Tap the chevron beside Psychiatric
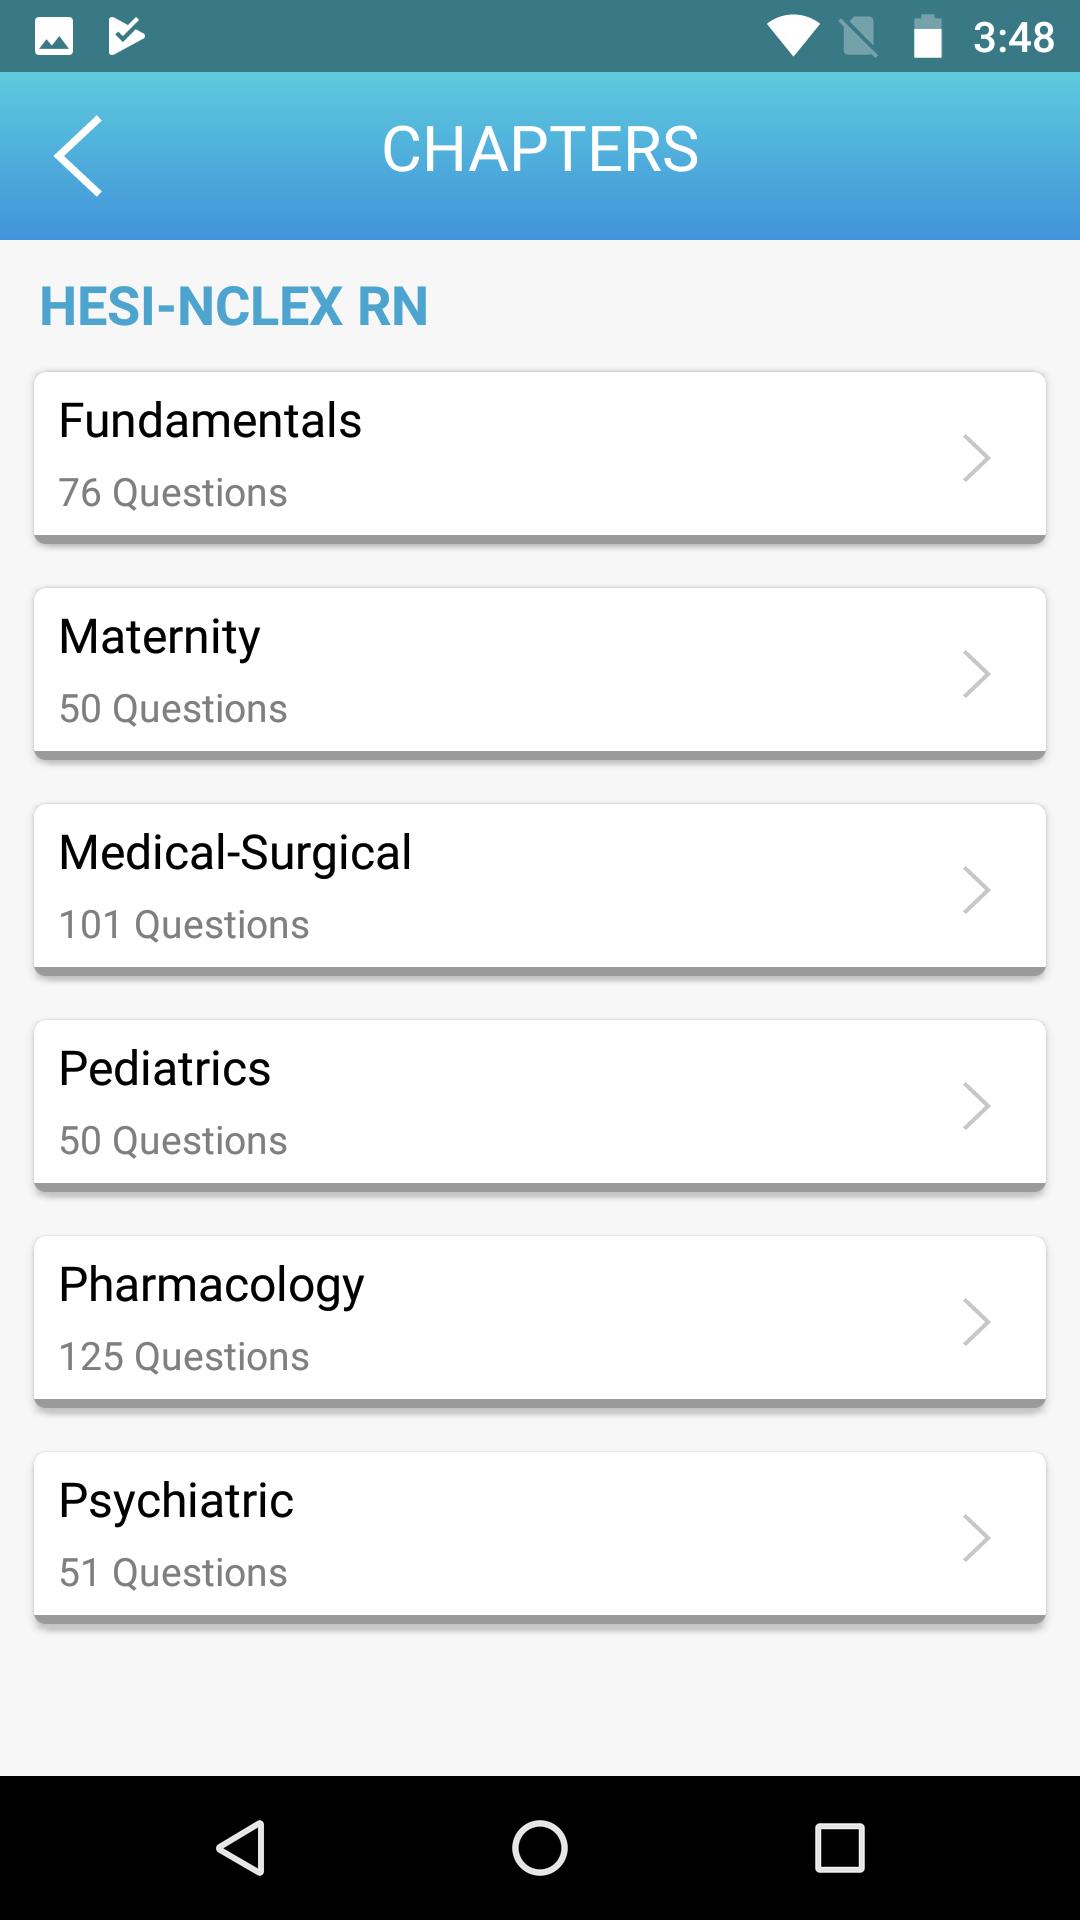 [x=976, y=1538]
